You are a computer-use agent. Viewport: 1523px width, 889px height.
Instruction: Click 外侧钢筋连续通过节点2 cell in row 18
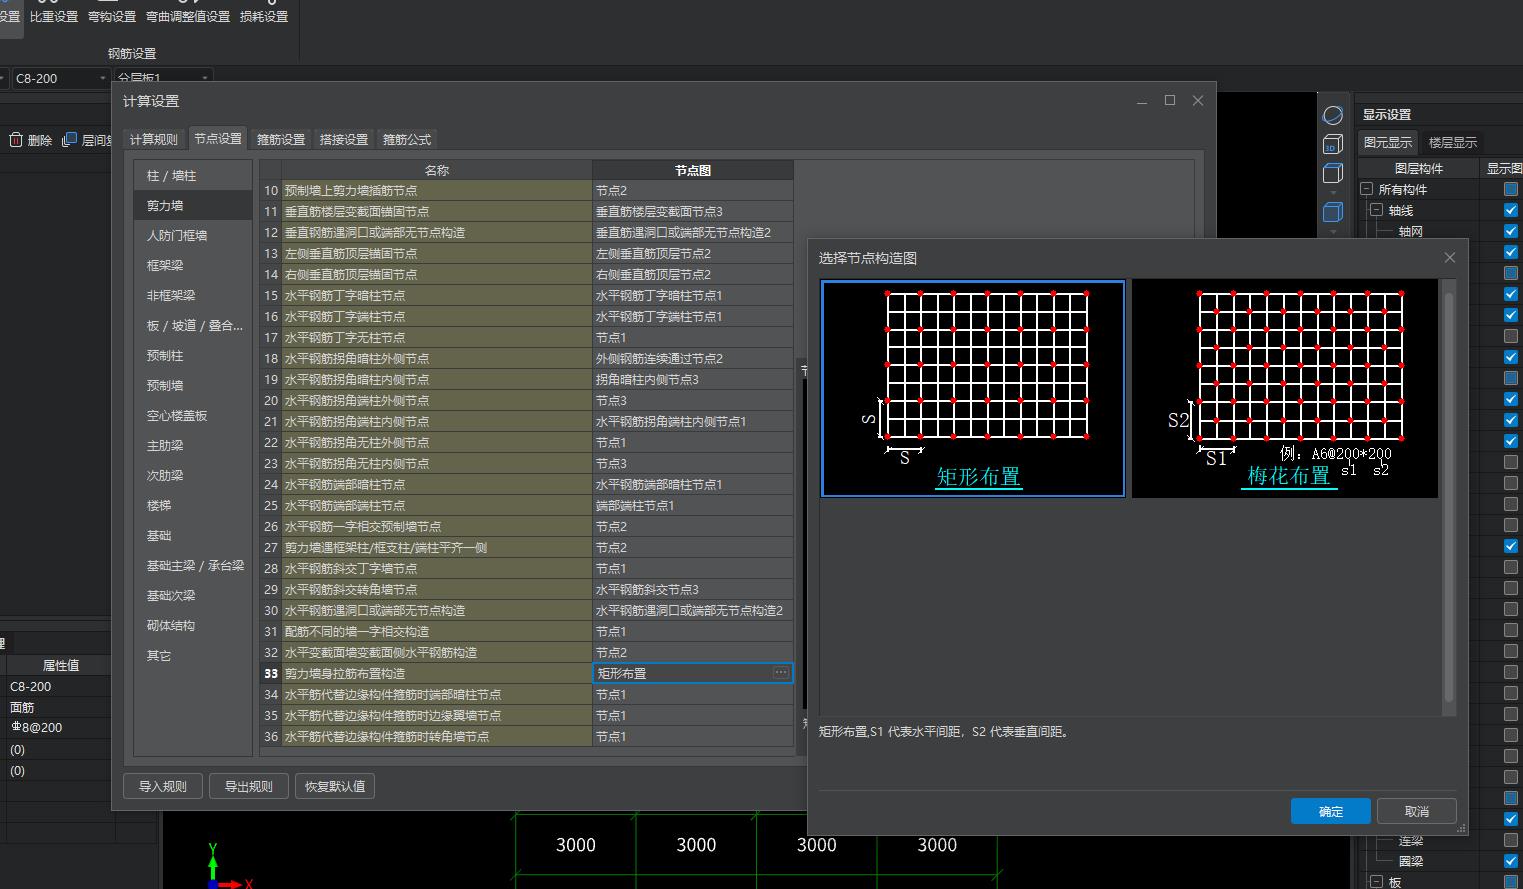(692, 358)
